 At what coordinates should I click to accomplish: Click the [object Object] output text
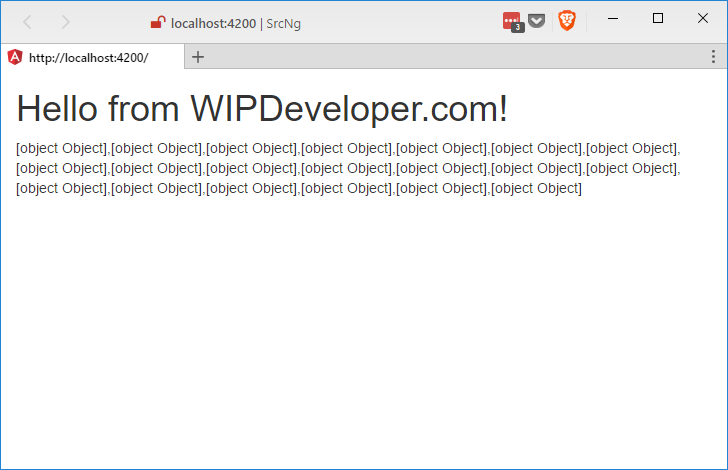(x=348, y=168)
